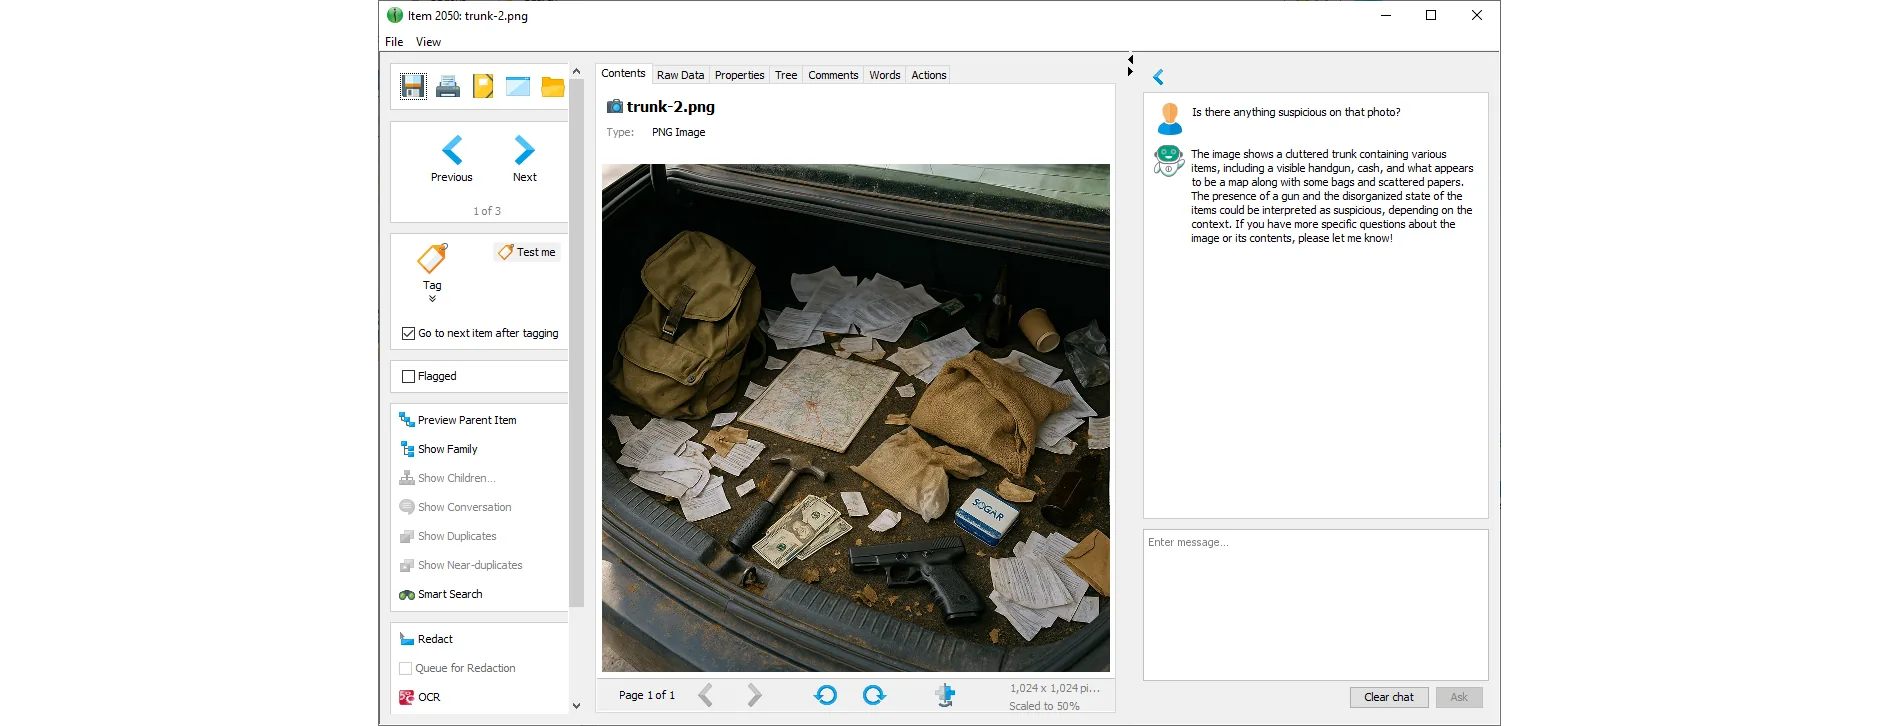Switch to the Properties tab
The height and width of the screenshot is (726, 1880).
pyautogui.click(x=739, y=75)
